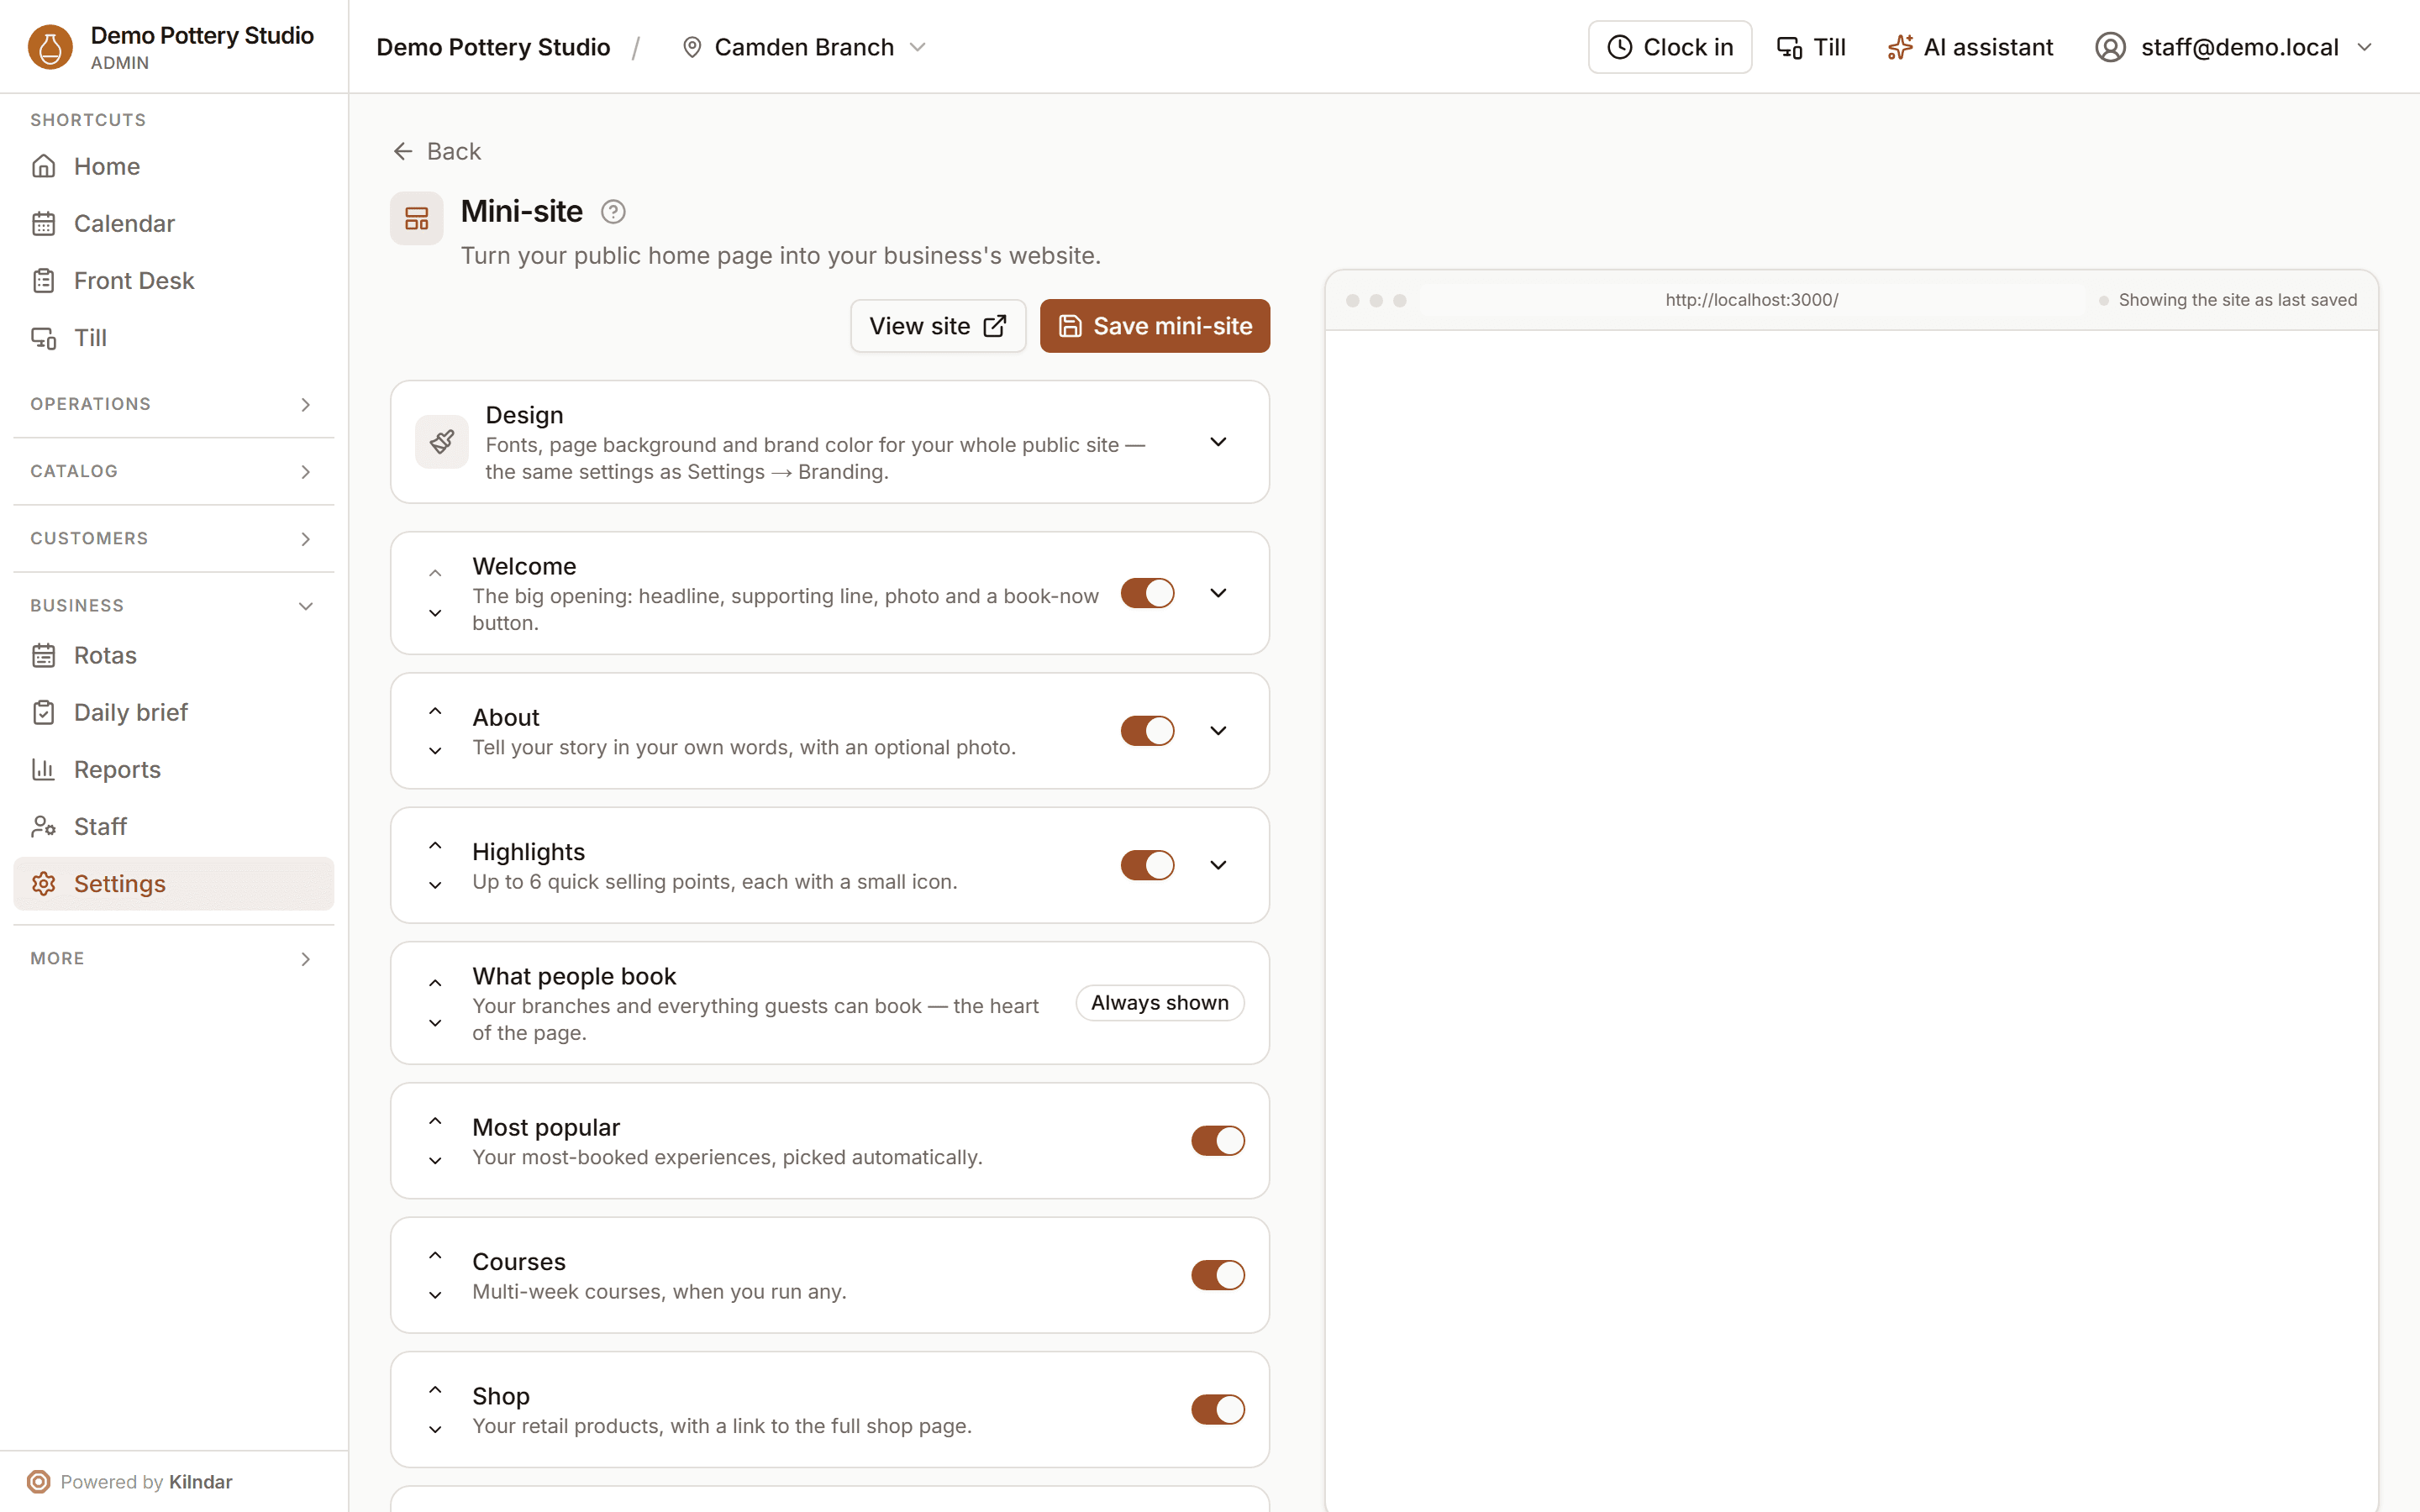Viewport: 2420px width, 1512px height.
Task: Open the AI assistant
Action: (1970, 47)
